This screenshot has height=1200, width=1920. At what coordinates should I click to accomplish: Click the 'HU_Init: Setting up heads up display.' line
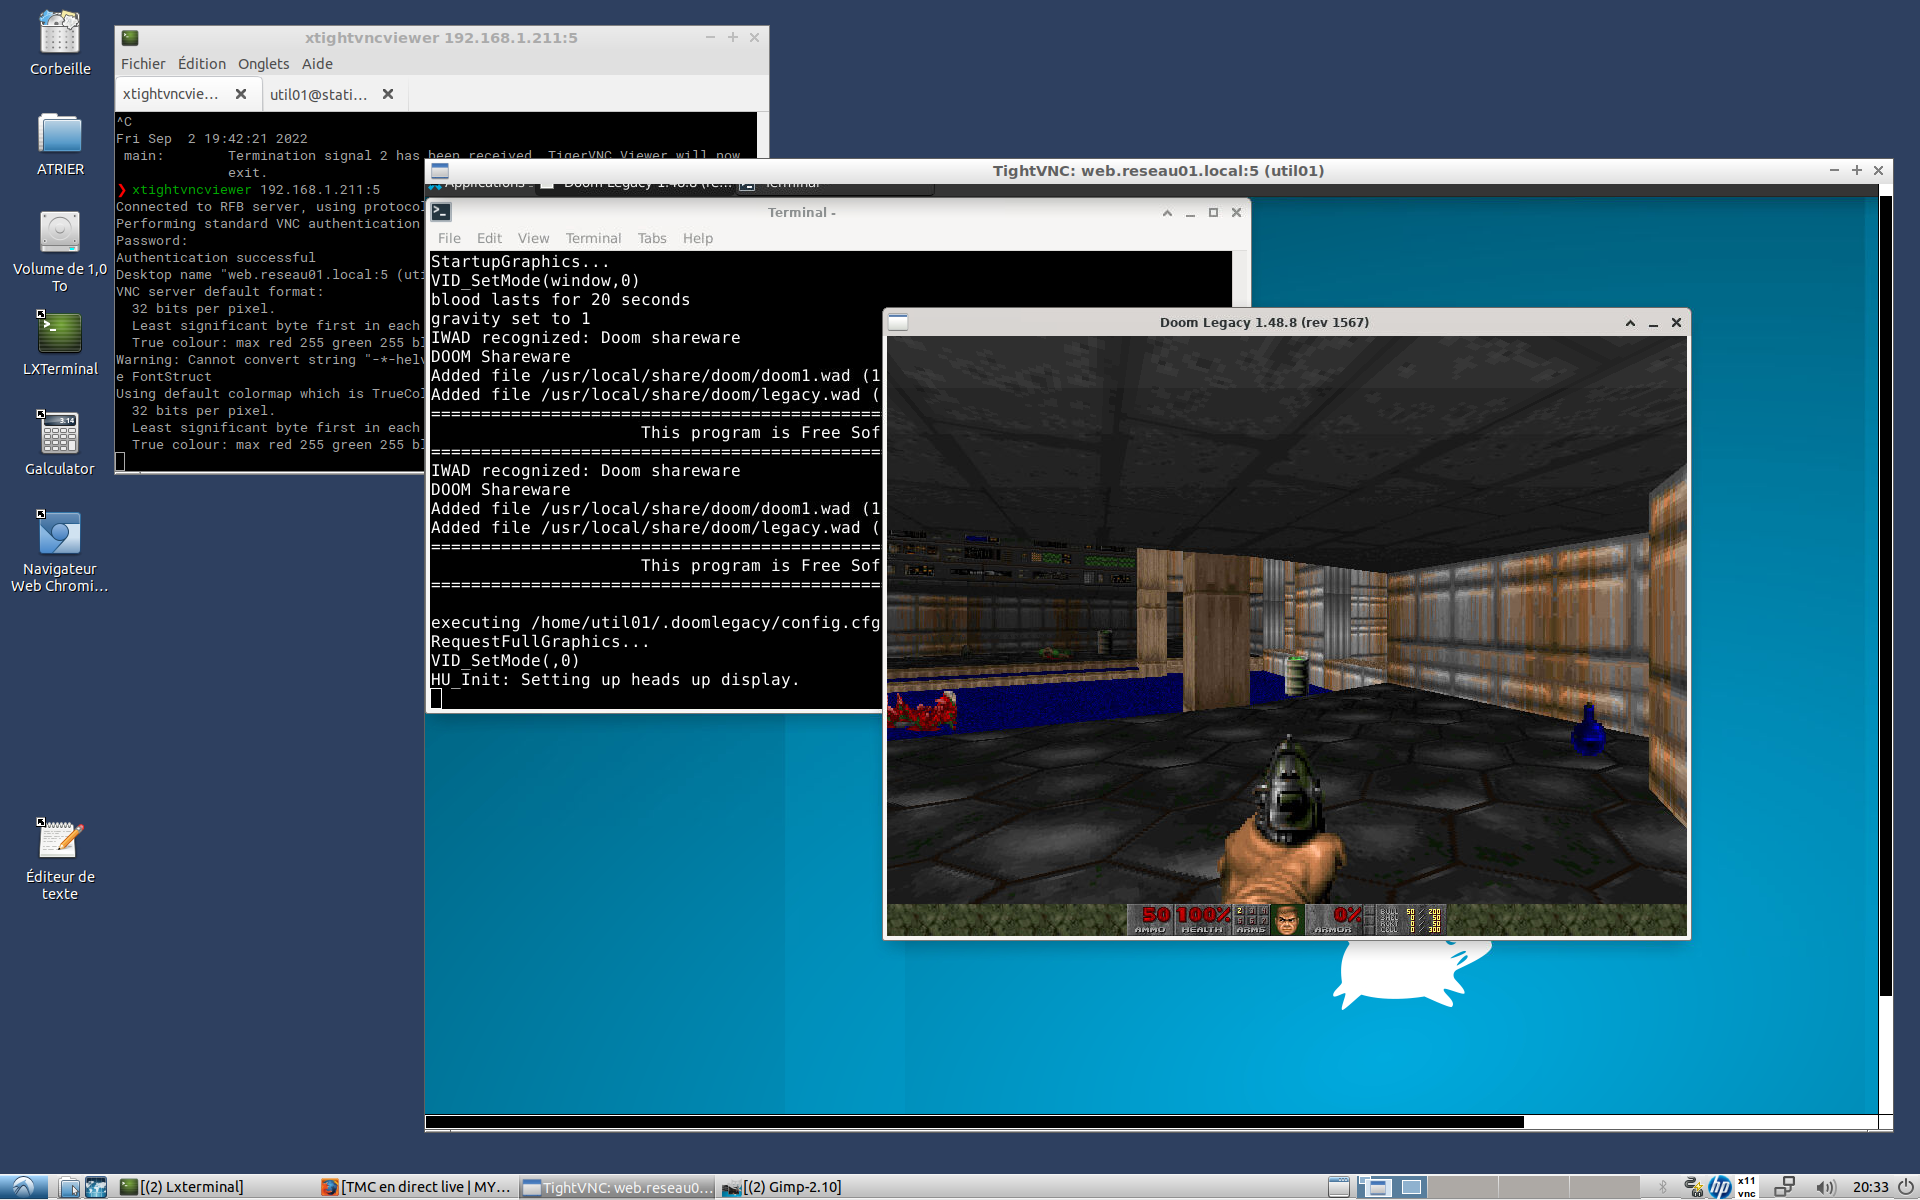[x=615, y=680]
